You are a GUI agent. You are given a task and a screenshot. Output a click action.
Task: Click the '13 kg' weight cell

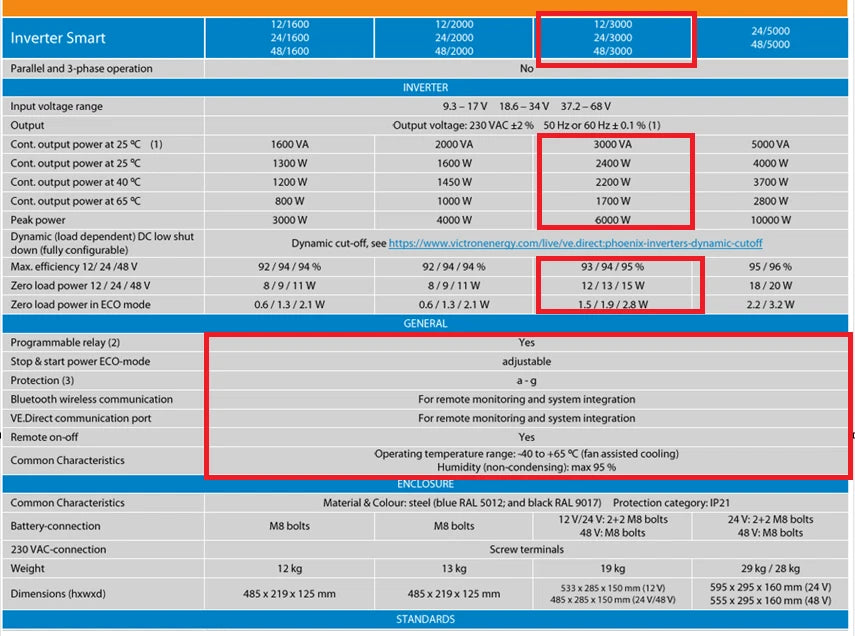click(454, 568)
